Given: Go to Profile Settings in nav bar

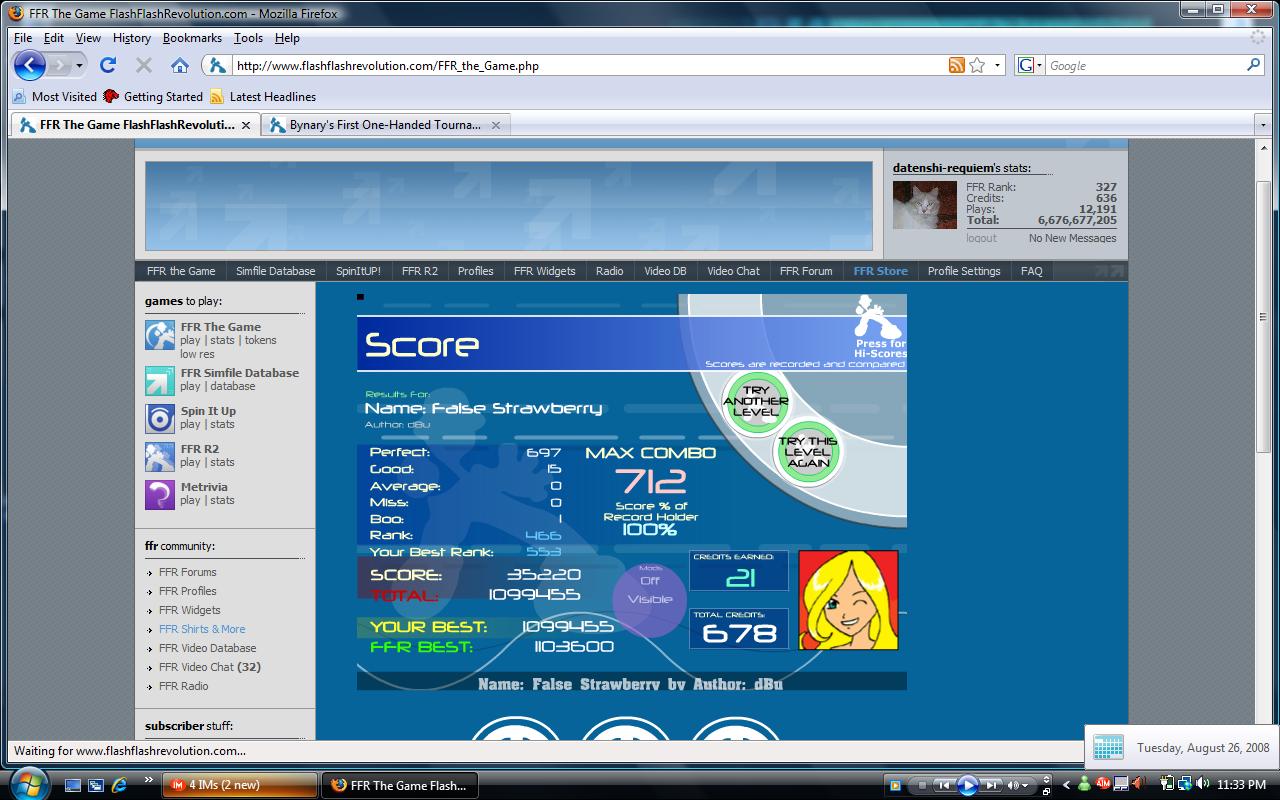Looking at the screenshot, I should coord(964,271).
